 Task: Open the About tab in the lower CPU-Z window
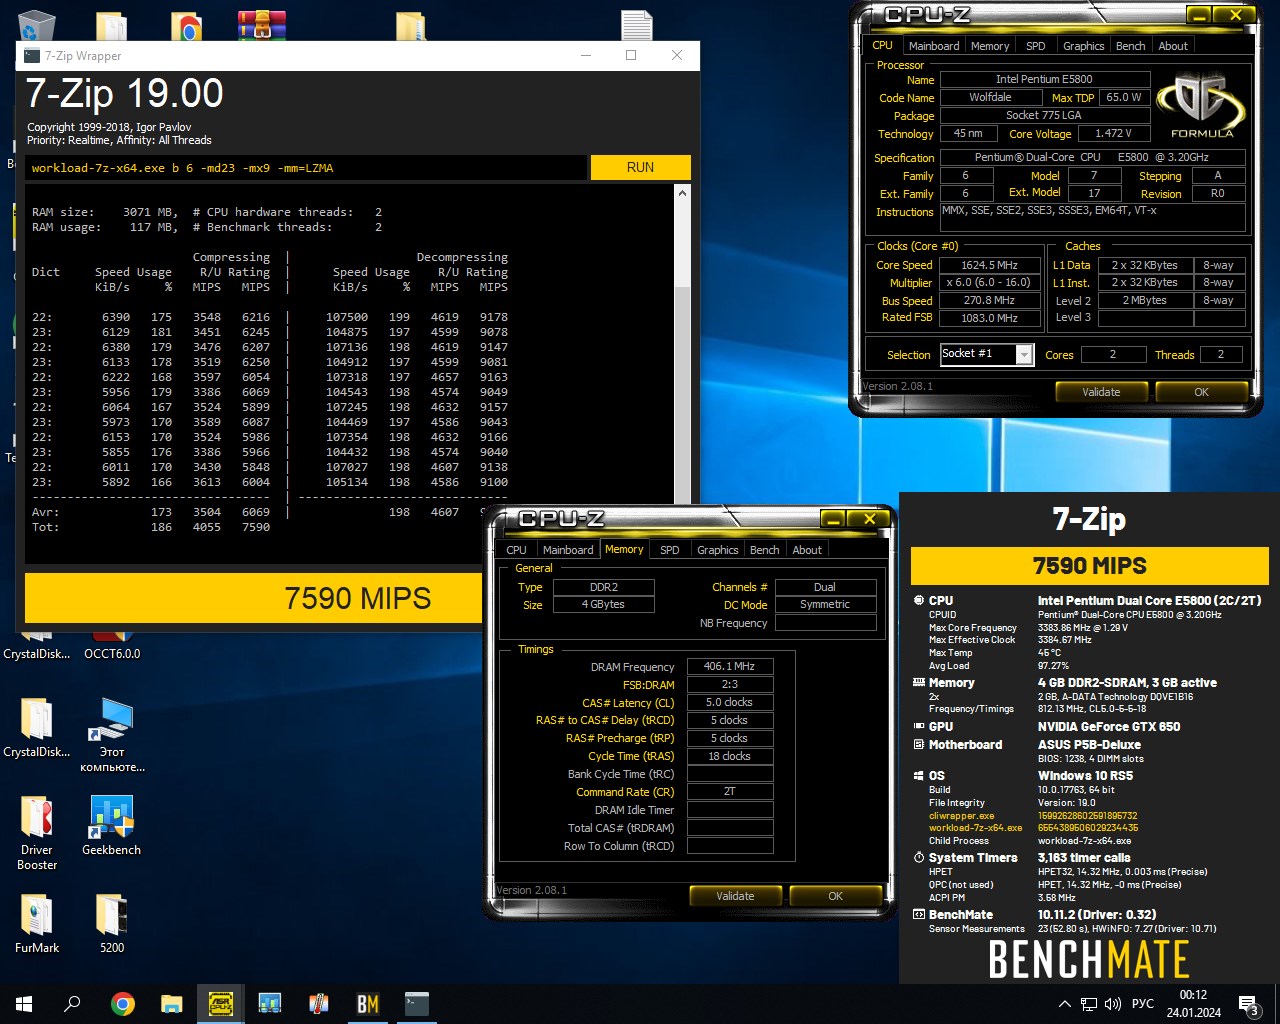(x=807, y=550)
